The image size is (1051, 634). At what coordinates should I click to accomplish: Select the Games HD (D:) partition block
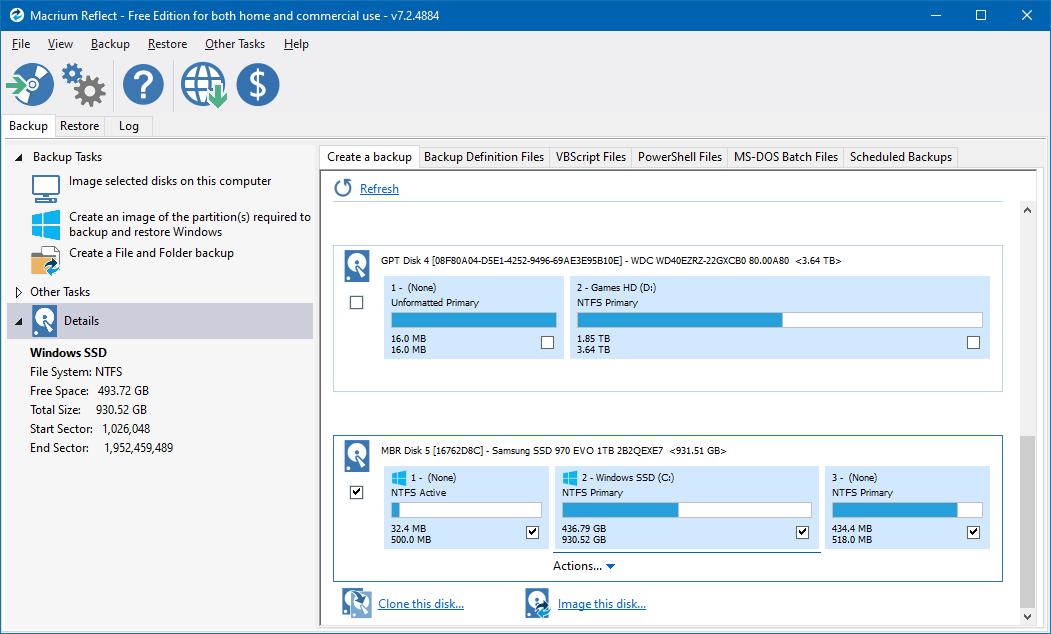pos(780,318)
